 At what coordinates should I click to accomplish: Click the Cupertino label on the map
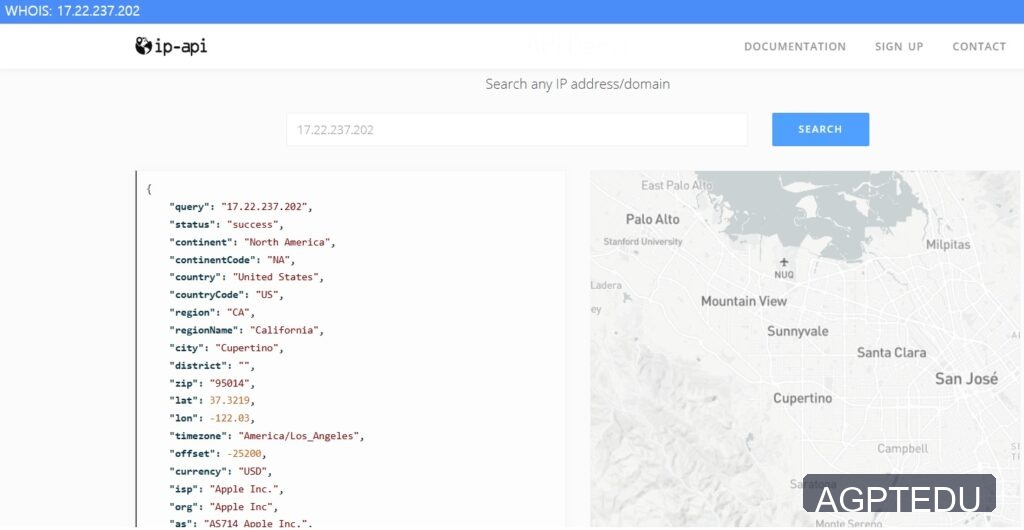(x=803, y=398)
